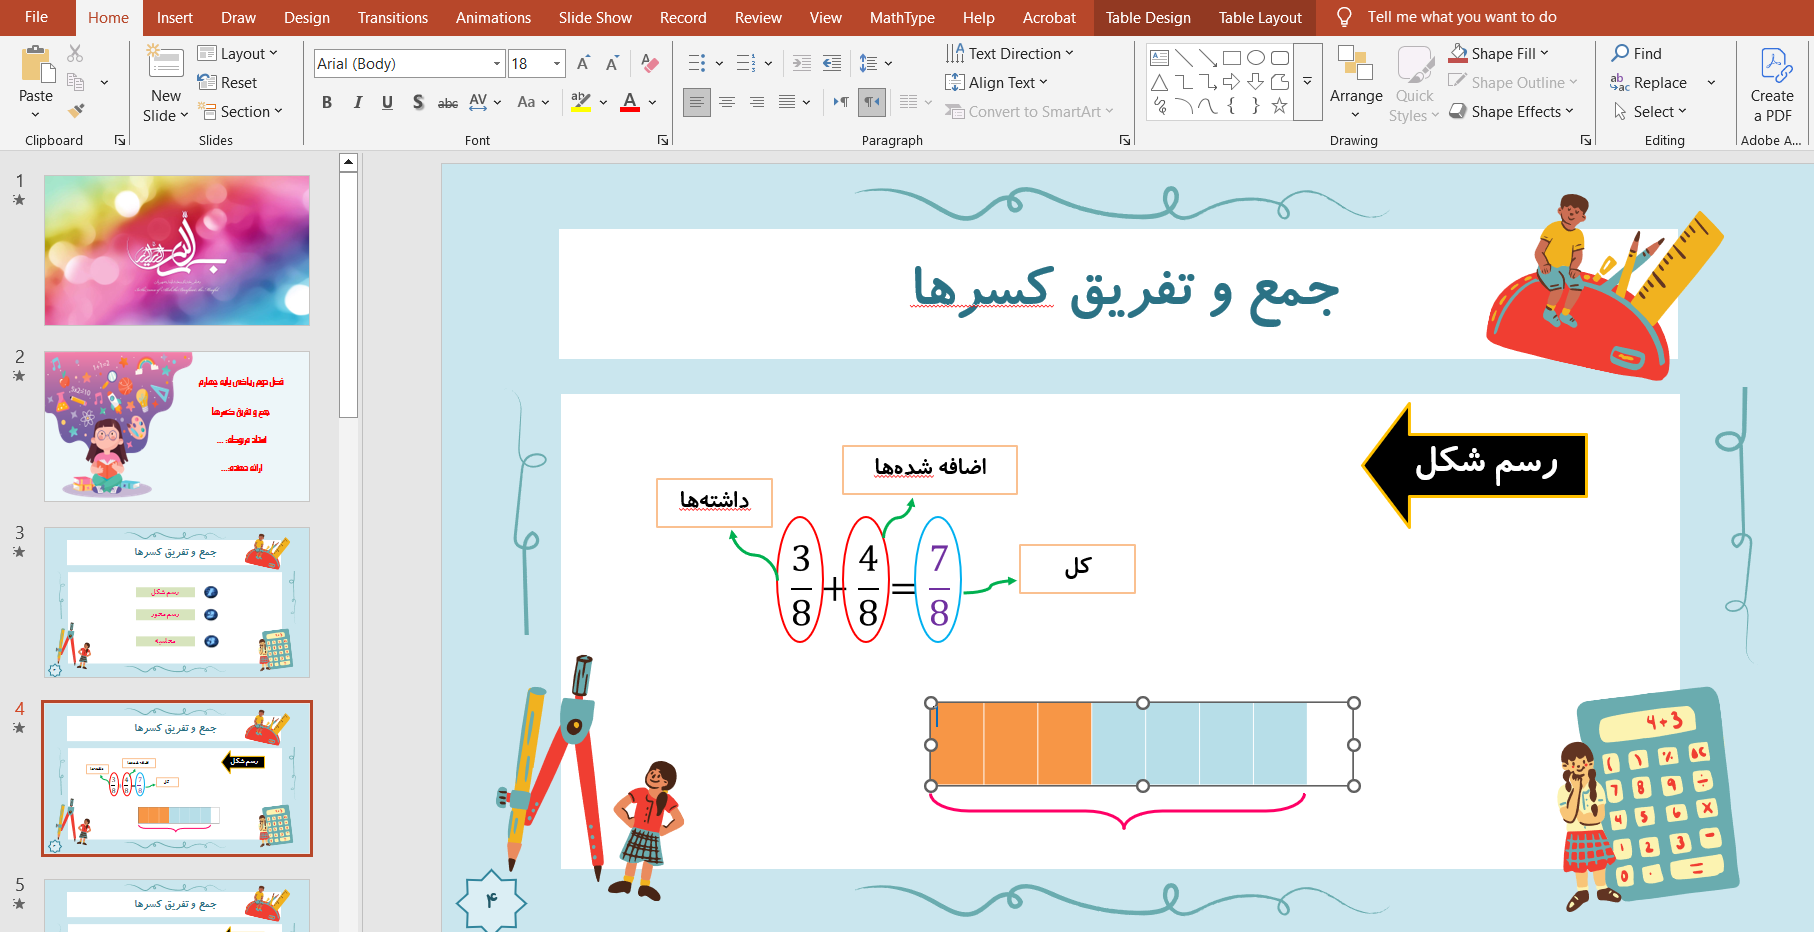Clear all formatting with eraser icon

click(650, 64)
